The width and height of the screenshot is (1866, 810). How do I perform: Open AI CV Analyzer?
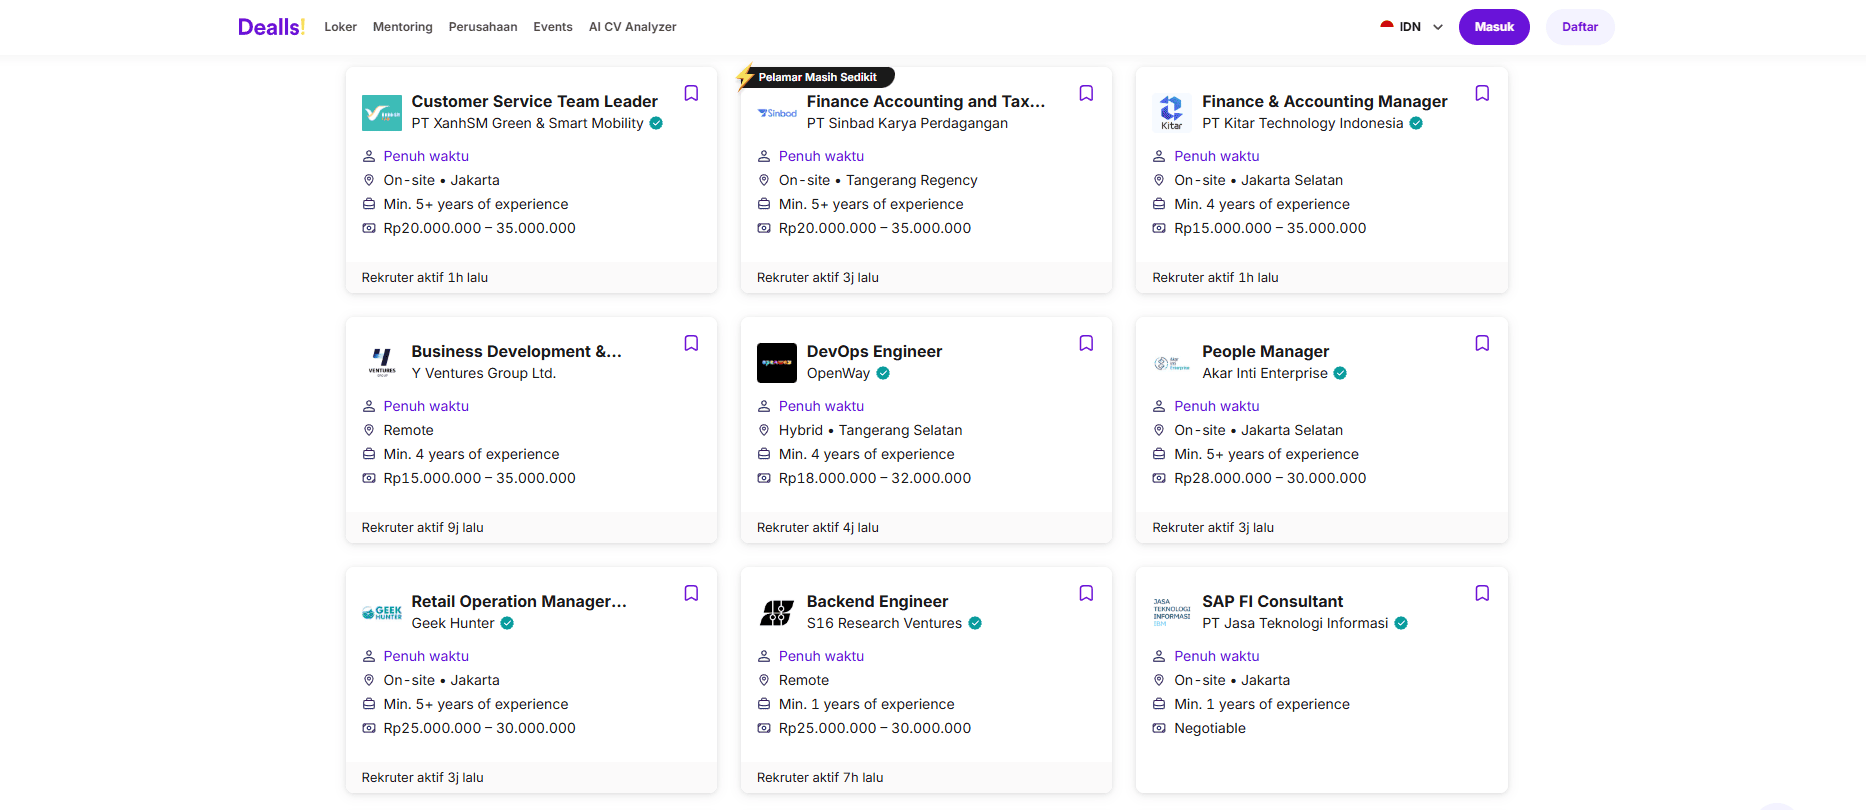pos(633,27)
